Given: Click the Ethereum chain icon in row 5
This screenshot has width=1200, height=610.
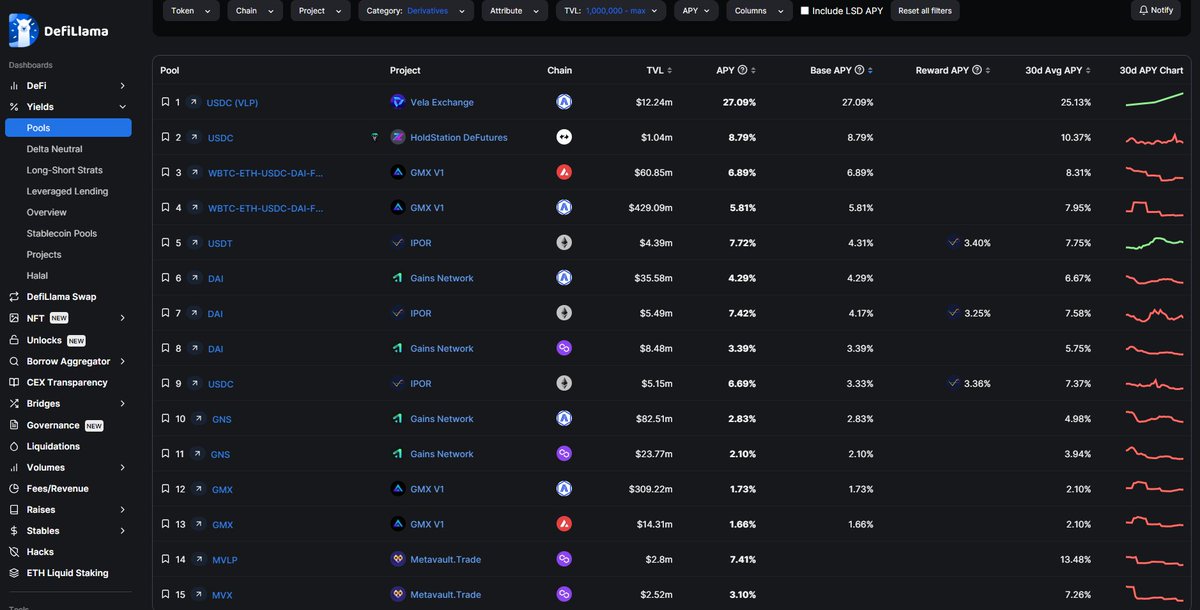Looking at the screenshot, I should pyautogui.click(x=563, y=243).
